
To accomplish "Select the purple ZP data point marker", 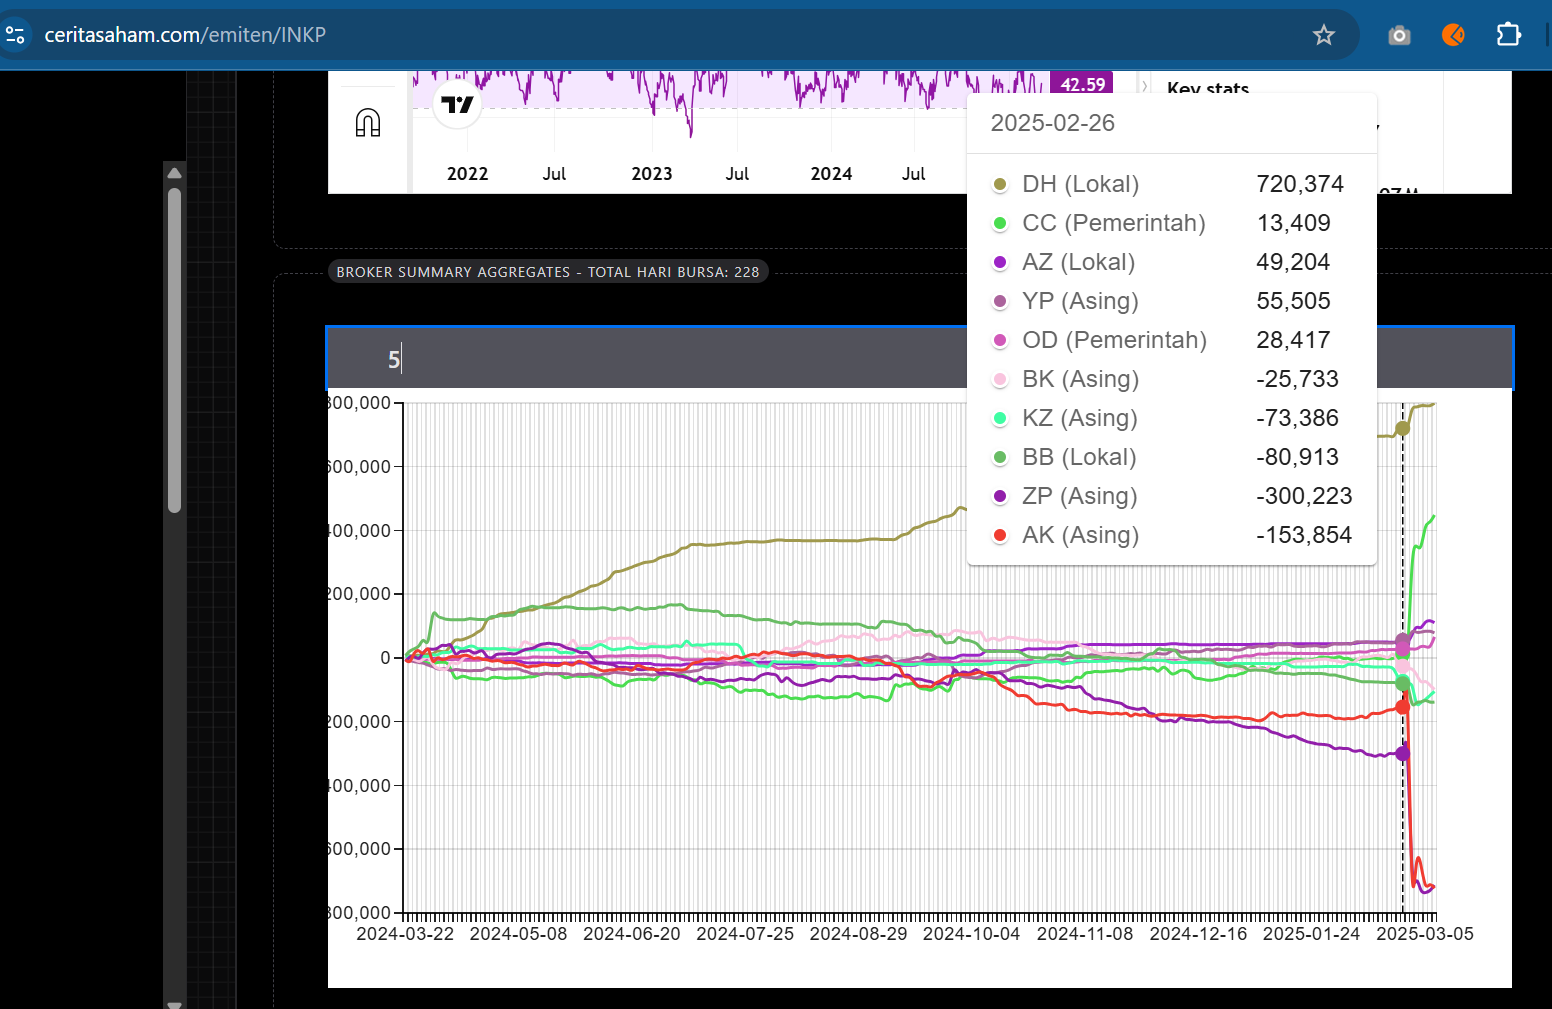I will click(x=1403, y=753).
